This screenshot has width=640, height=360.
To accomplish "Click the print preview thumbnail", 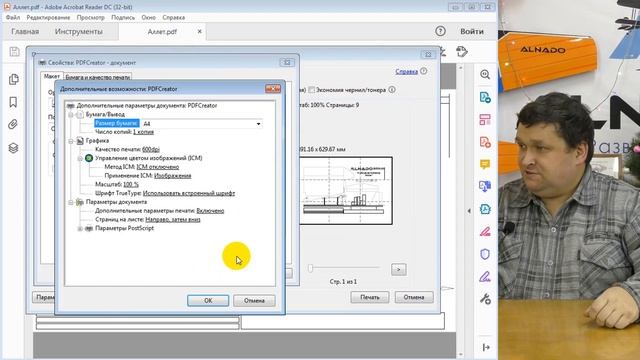I will (x=346, y=191).
